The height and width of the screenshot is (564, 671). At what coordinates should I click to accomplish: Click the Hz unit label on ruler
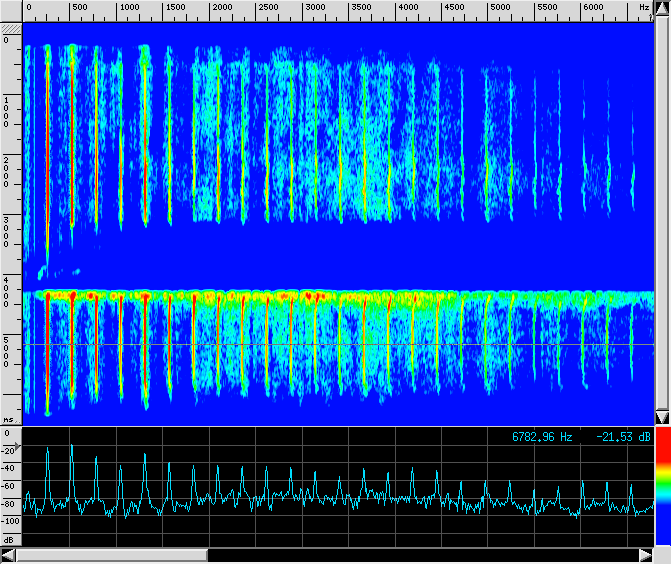pyautogui.click(x=643, y=7)
